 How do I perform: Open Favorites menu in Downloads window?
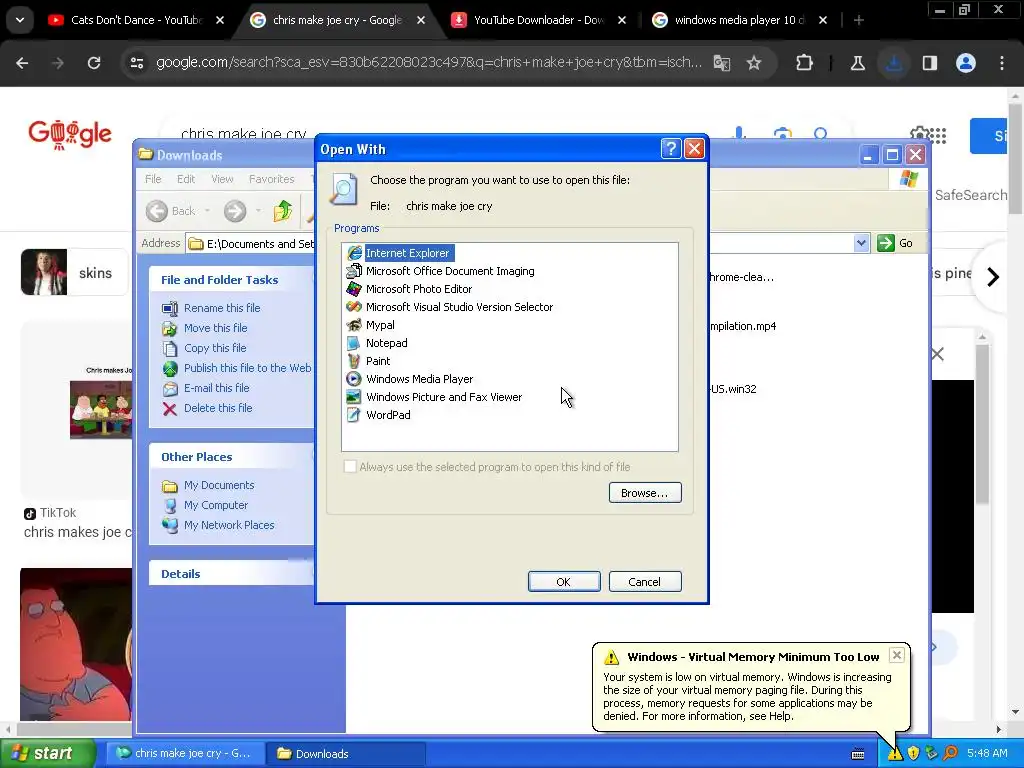click(x=272, y=179)
